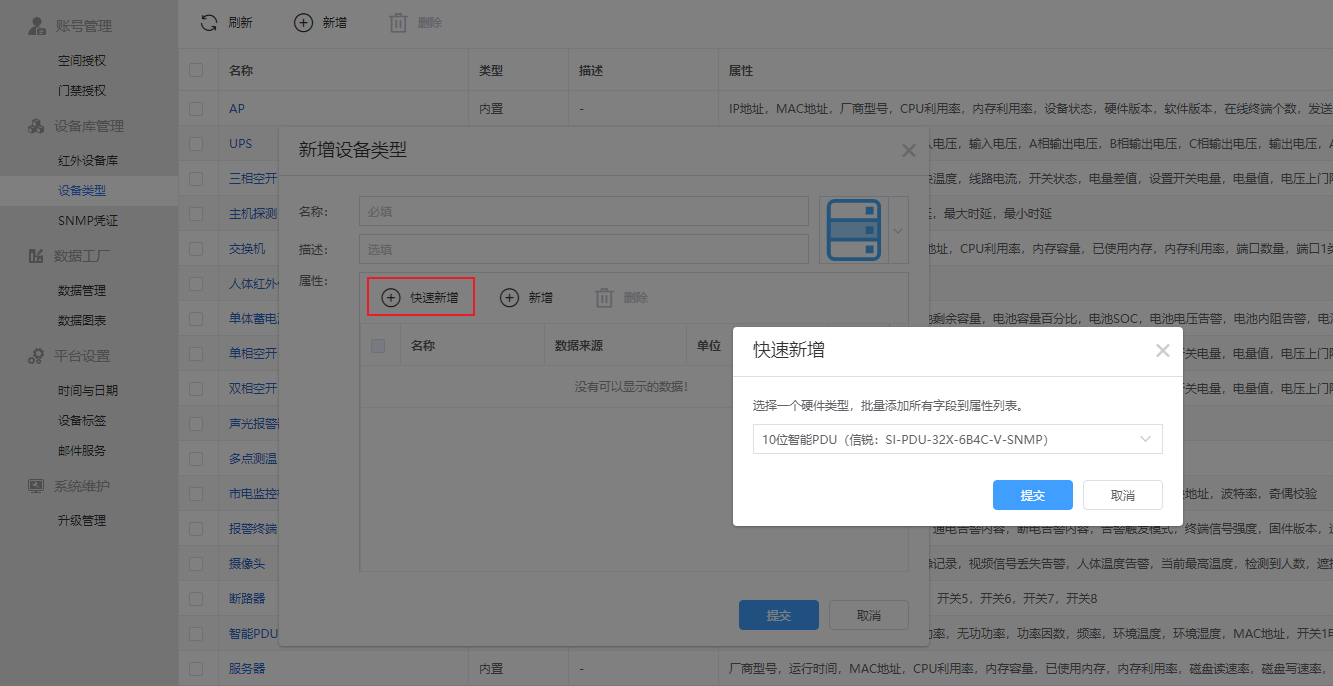Open 邮件服务 menu item
1333x686 pixels.
(82, 450)
